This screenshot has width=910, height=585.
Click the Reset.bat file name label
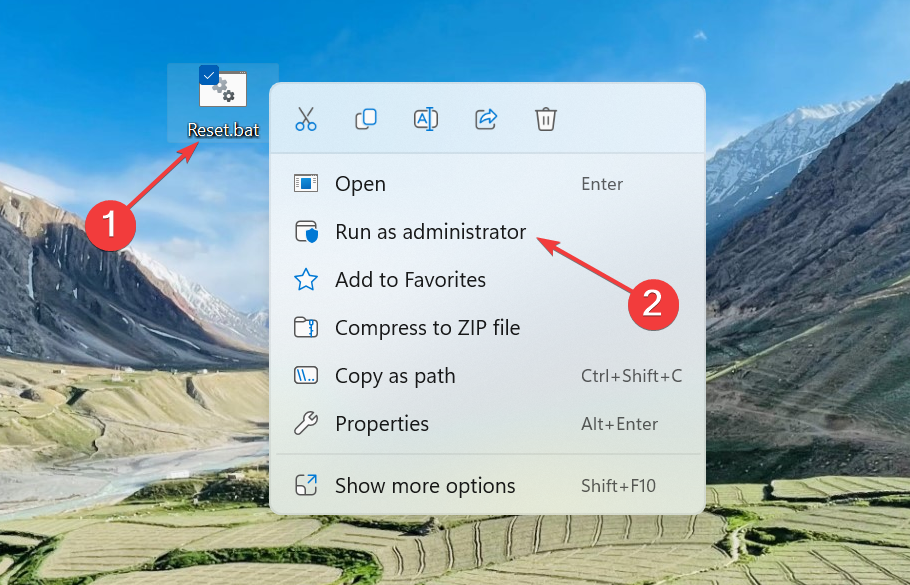coord(223,130)
